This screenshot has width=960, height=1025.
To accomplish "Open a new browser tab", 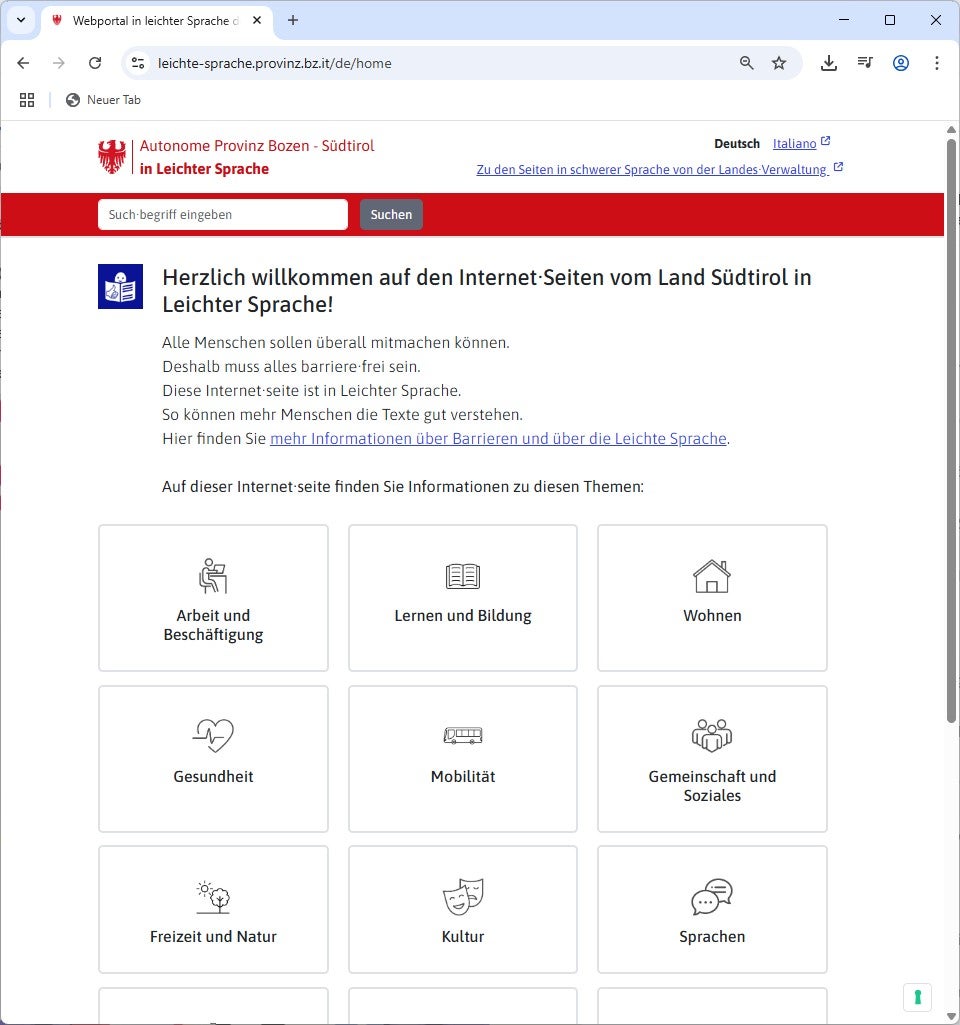I will click(293, 20).
